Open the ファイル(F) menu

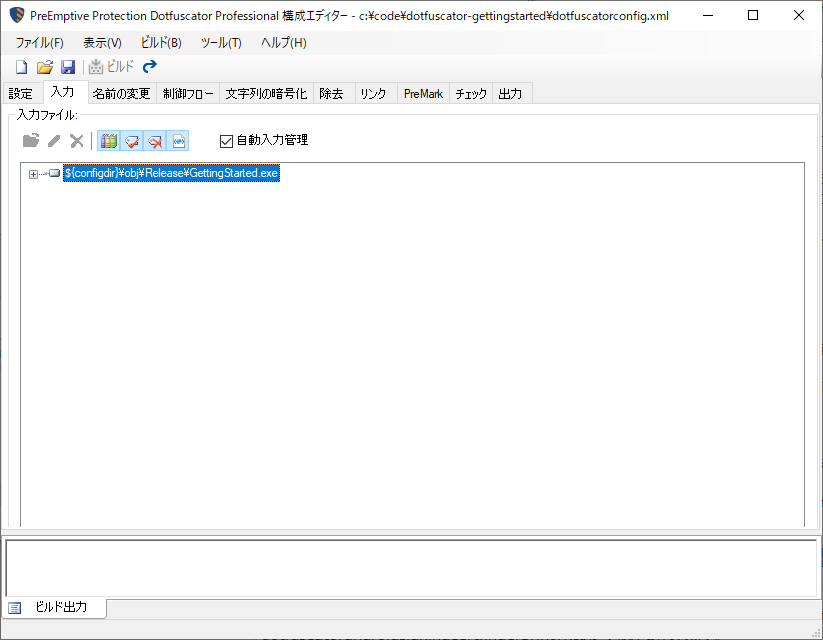[x=39, y=43]
